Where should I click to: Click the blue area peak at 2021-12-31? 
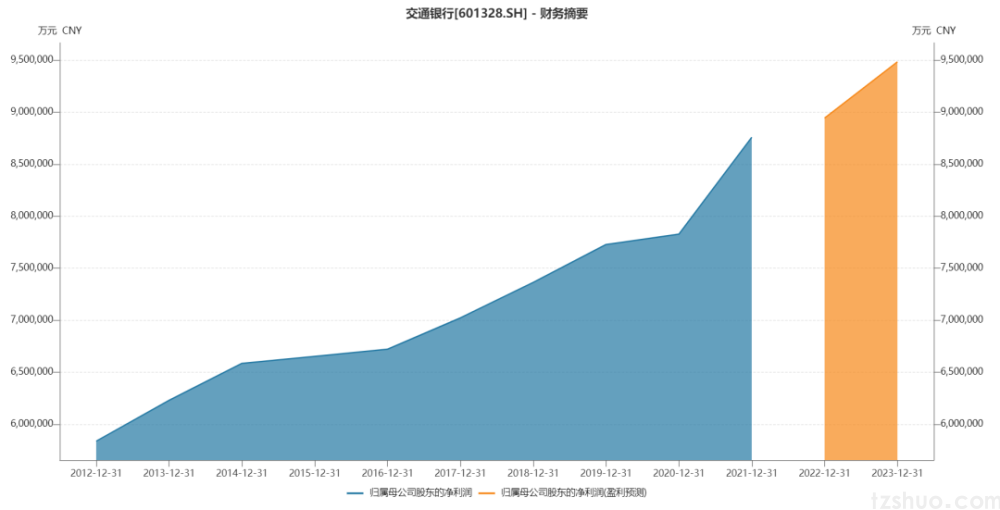point(751,137)
